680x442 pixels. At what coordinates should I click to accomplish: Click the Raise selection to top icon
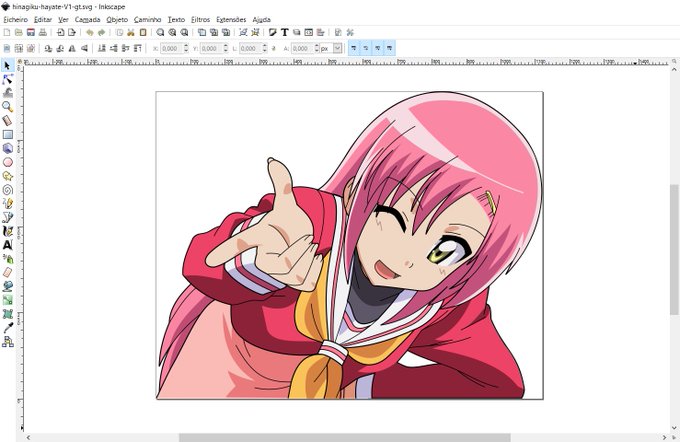(137, 48)
